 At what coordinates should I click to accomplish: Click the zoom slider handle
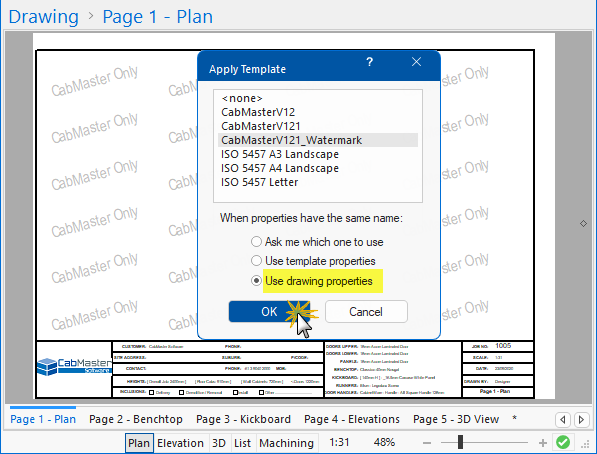460,442
